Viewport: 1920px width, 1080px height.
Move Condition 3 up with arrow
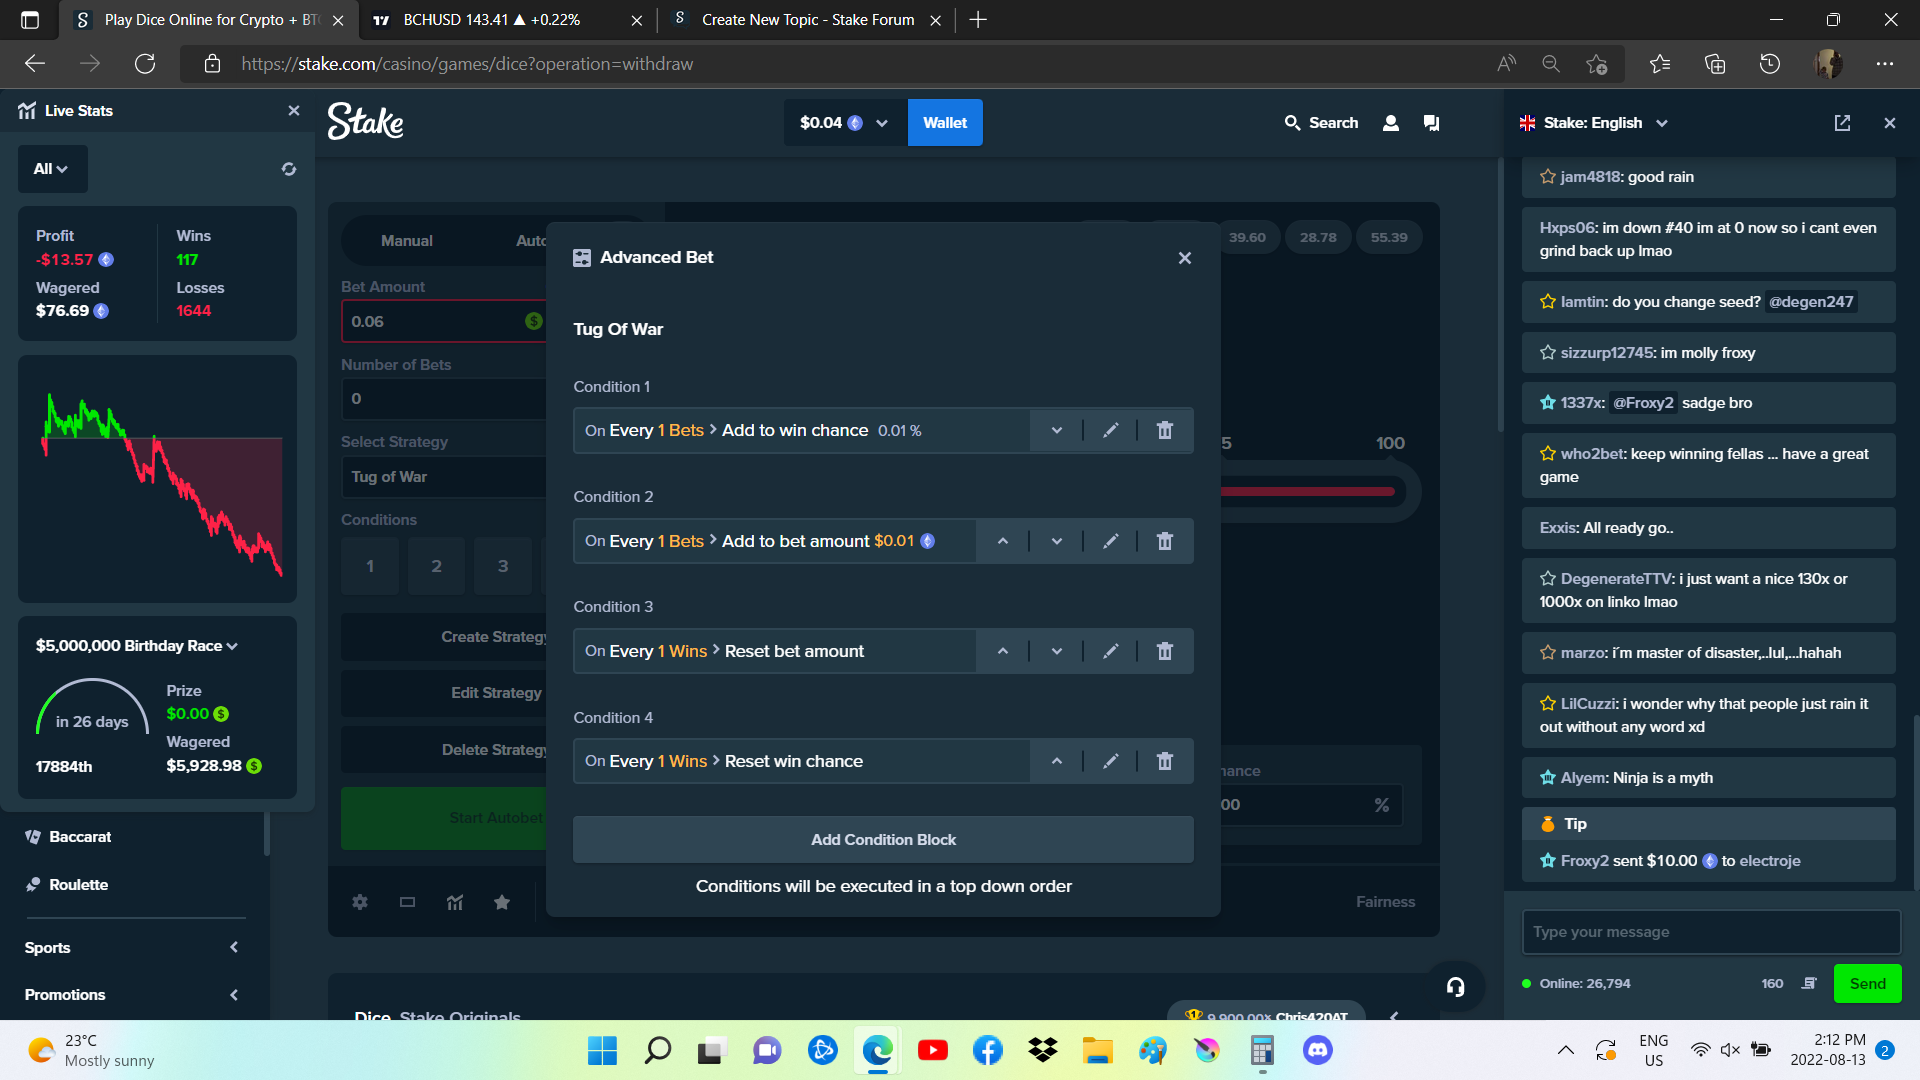[x=1002, y=651]
